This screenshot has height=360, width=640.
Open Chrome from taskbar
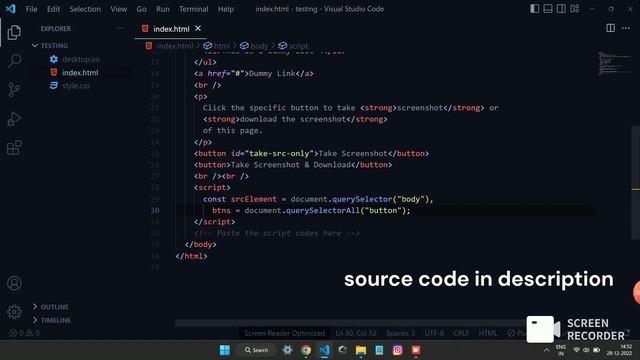coord(306,350)
